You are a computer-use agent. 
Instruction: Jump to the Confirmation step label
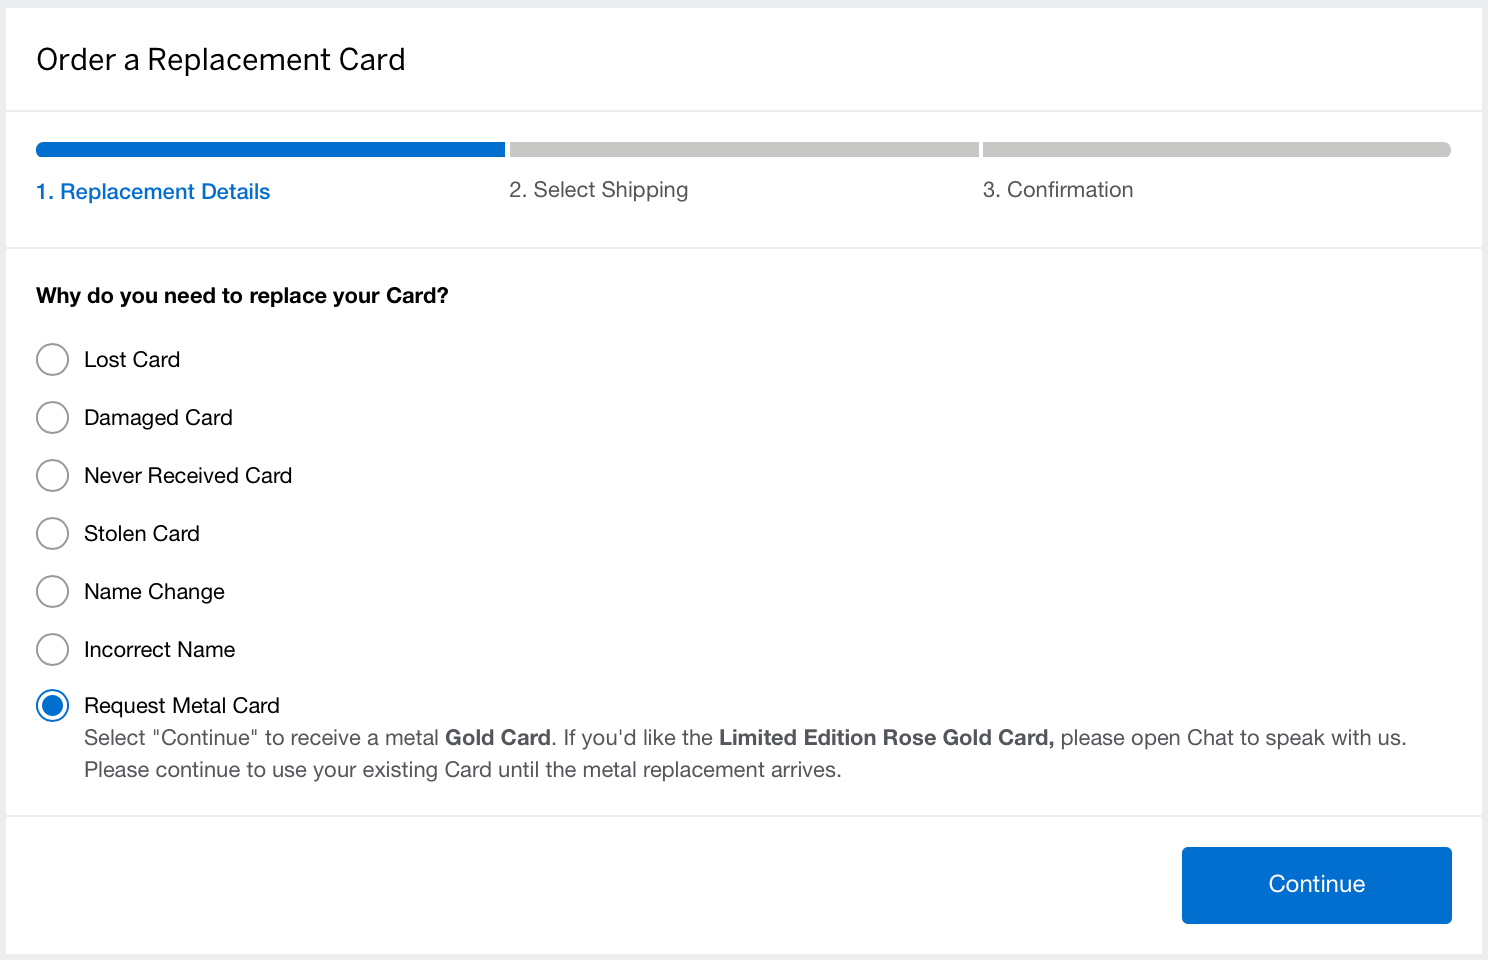tap(1057, 190)
